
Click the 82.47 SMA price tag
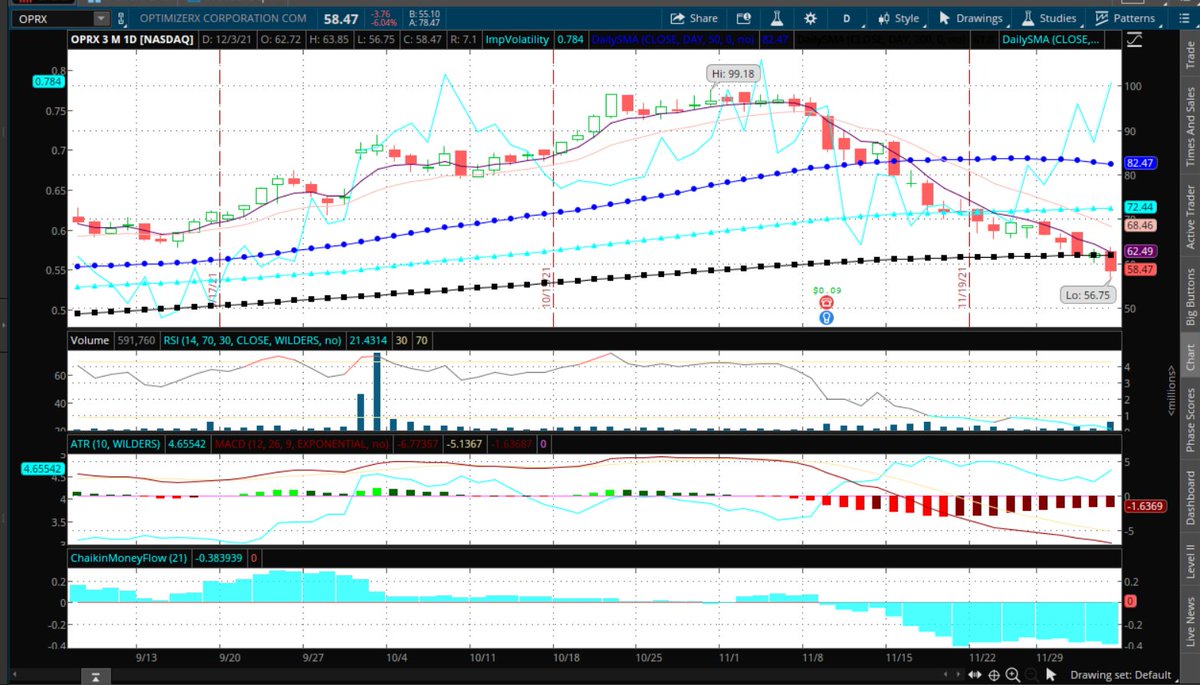(x=1141, y=163)
